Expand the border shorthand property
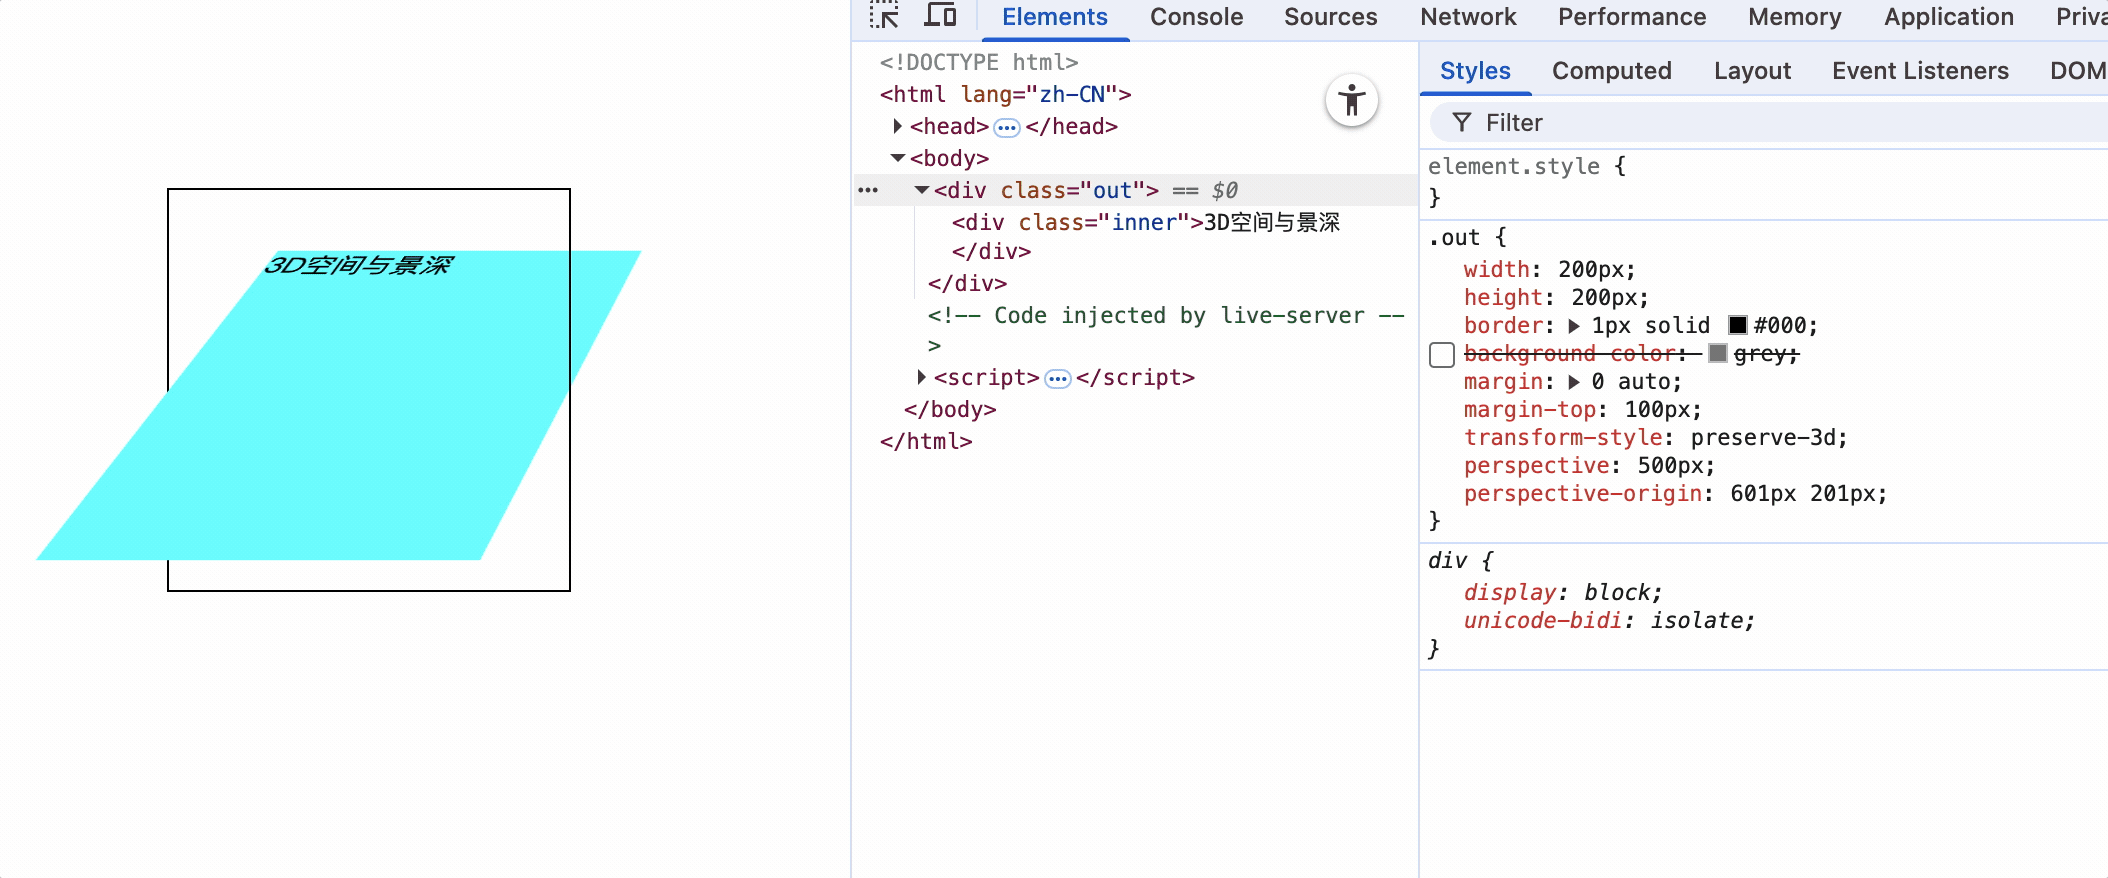 pyautogui.click(x=1574, y=326)
